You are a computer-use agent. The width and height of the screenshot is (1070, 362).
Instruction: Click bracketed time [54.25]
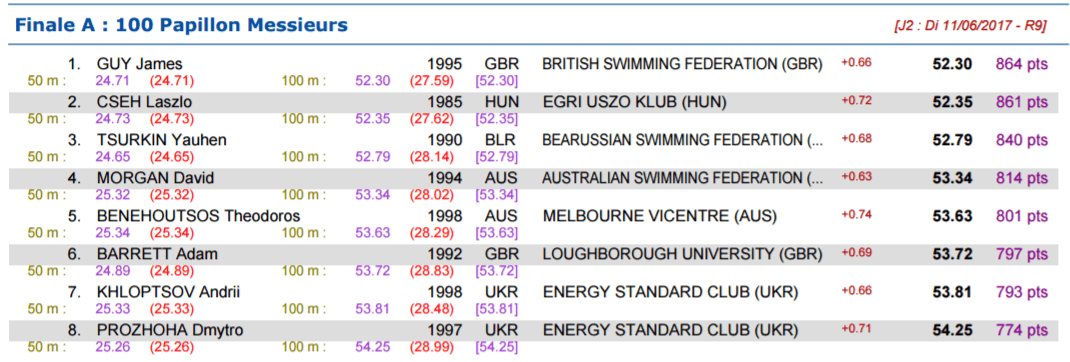click(x=497, y=347)
